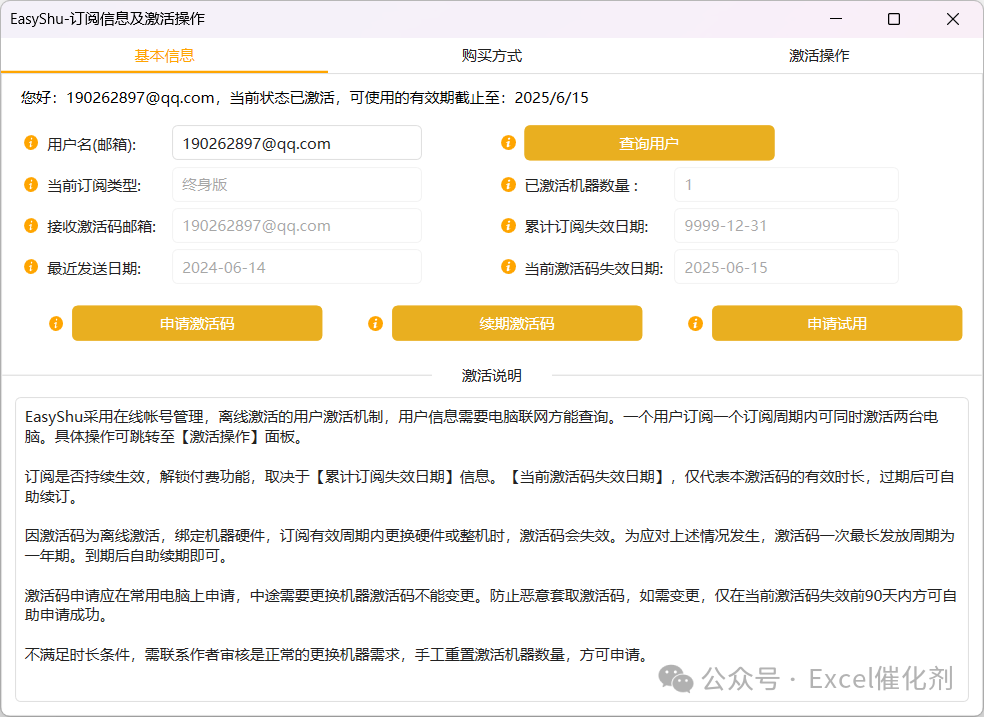
Task: Click info icon beside 接收激活码邮箱 label
Action: tap(31, 225)
